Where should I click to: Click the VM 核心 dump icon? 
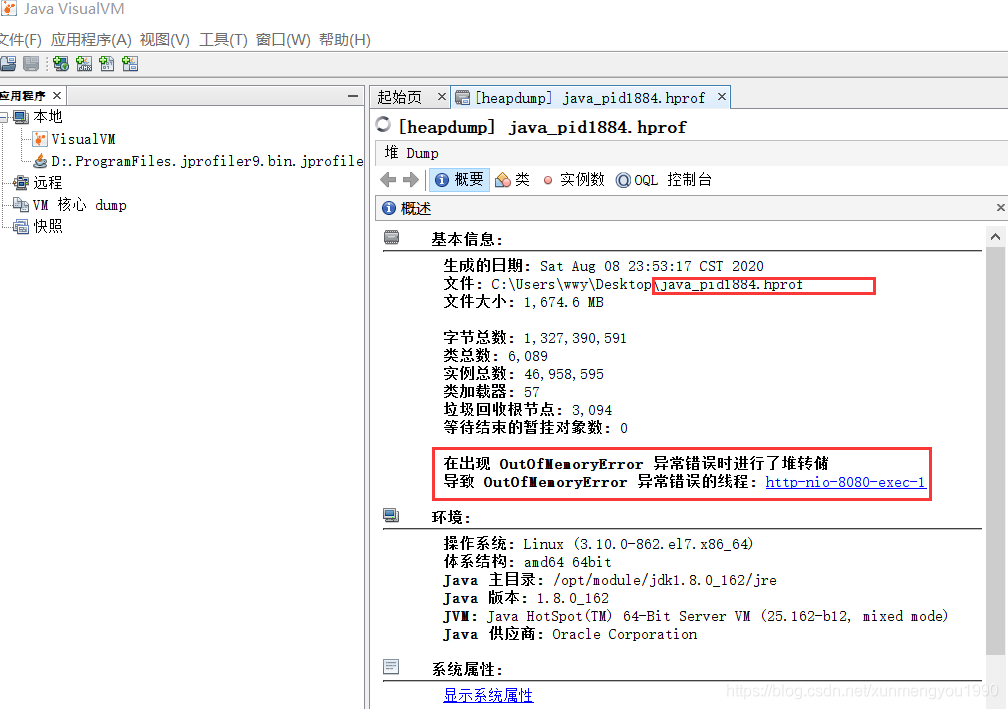pyautogui.click(x=21, y=205)
